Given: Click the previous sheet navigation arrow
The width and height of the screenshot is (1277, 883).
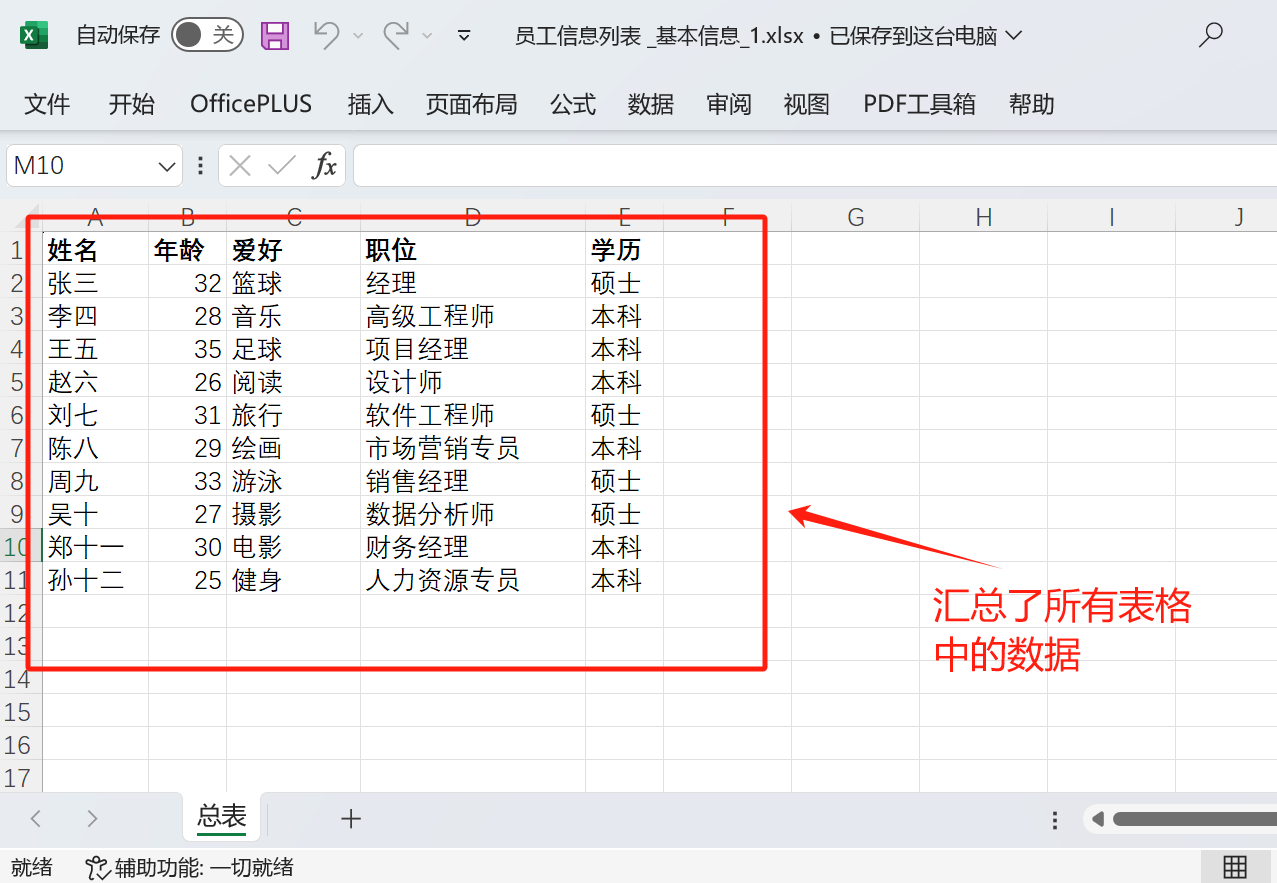Looking at the screenshot, I should pos(35,819).
